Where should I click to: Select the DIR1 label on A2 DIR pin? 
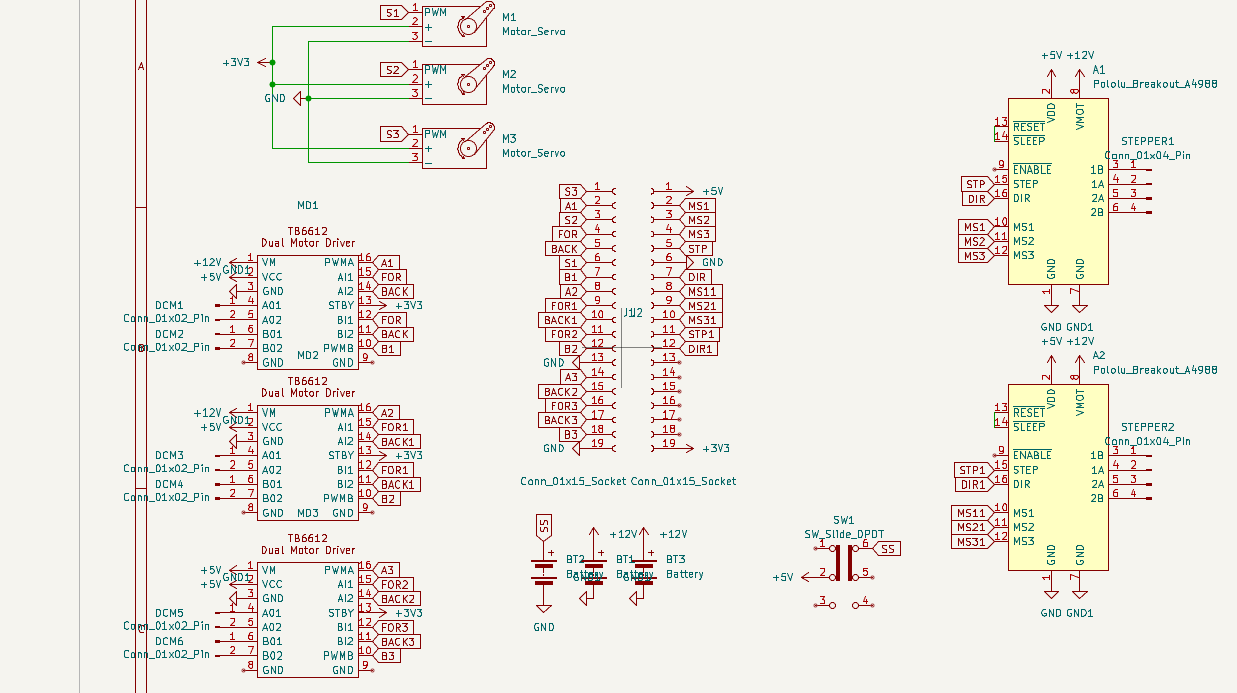click(972, 485)
